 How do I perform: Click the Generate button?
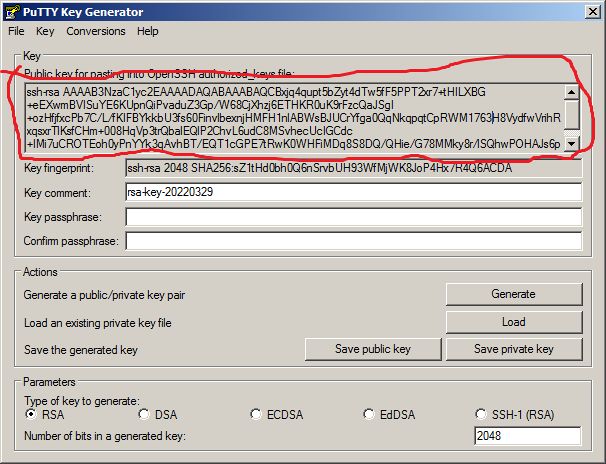point(513,295)
